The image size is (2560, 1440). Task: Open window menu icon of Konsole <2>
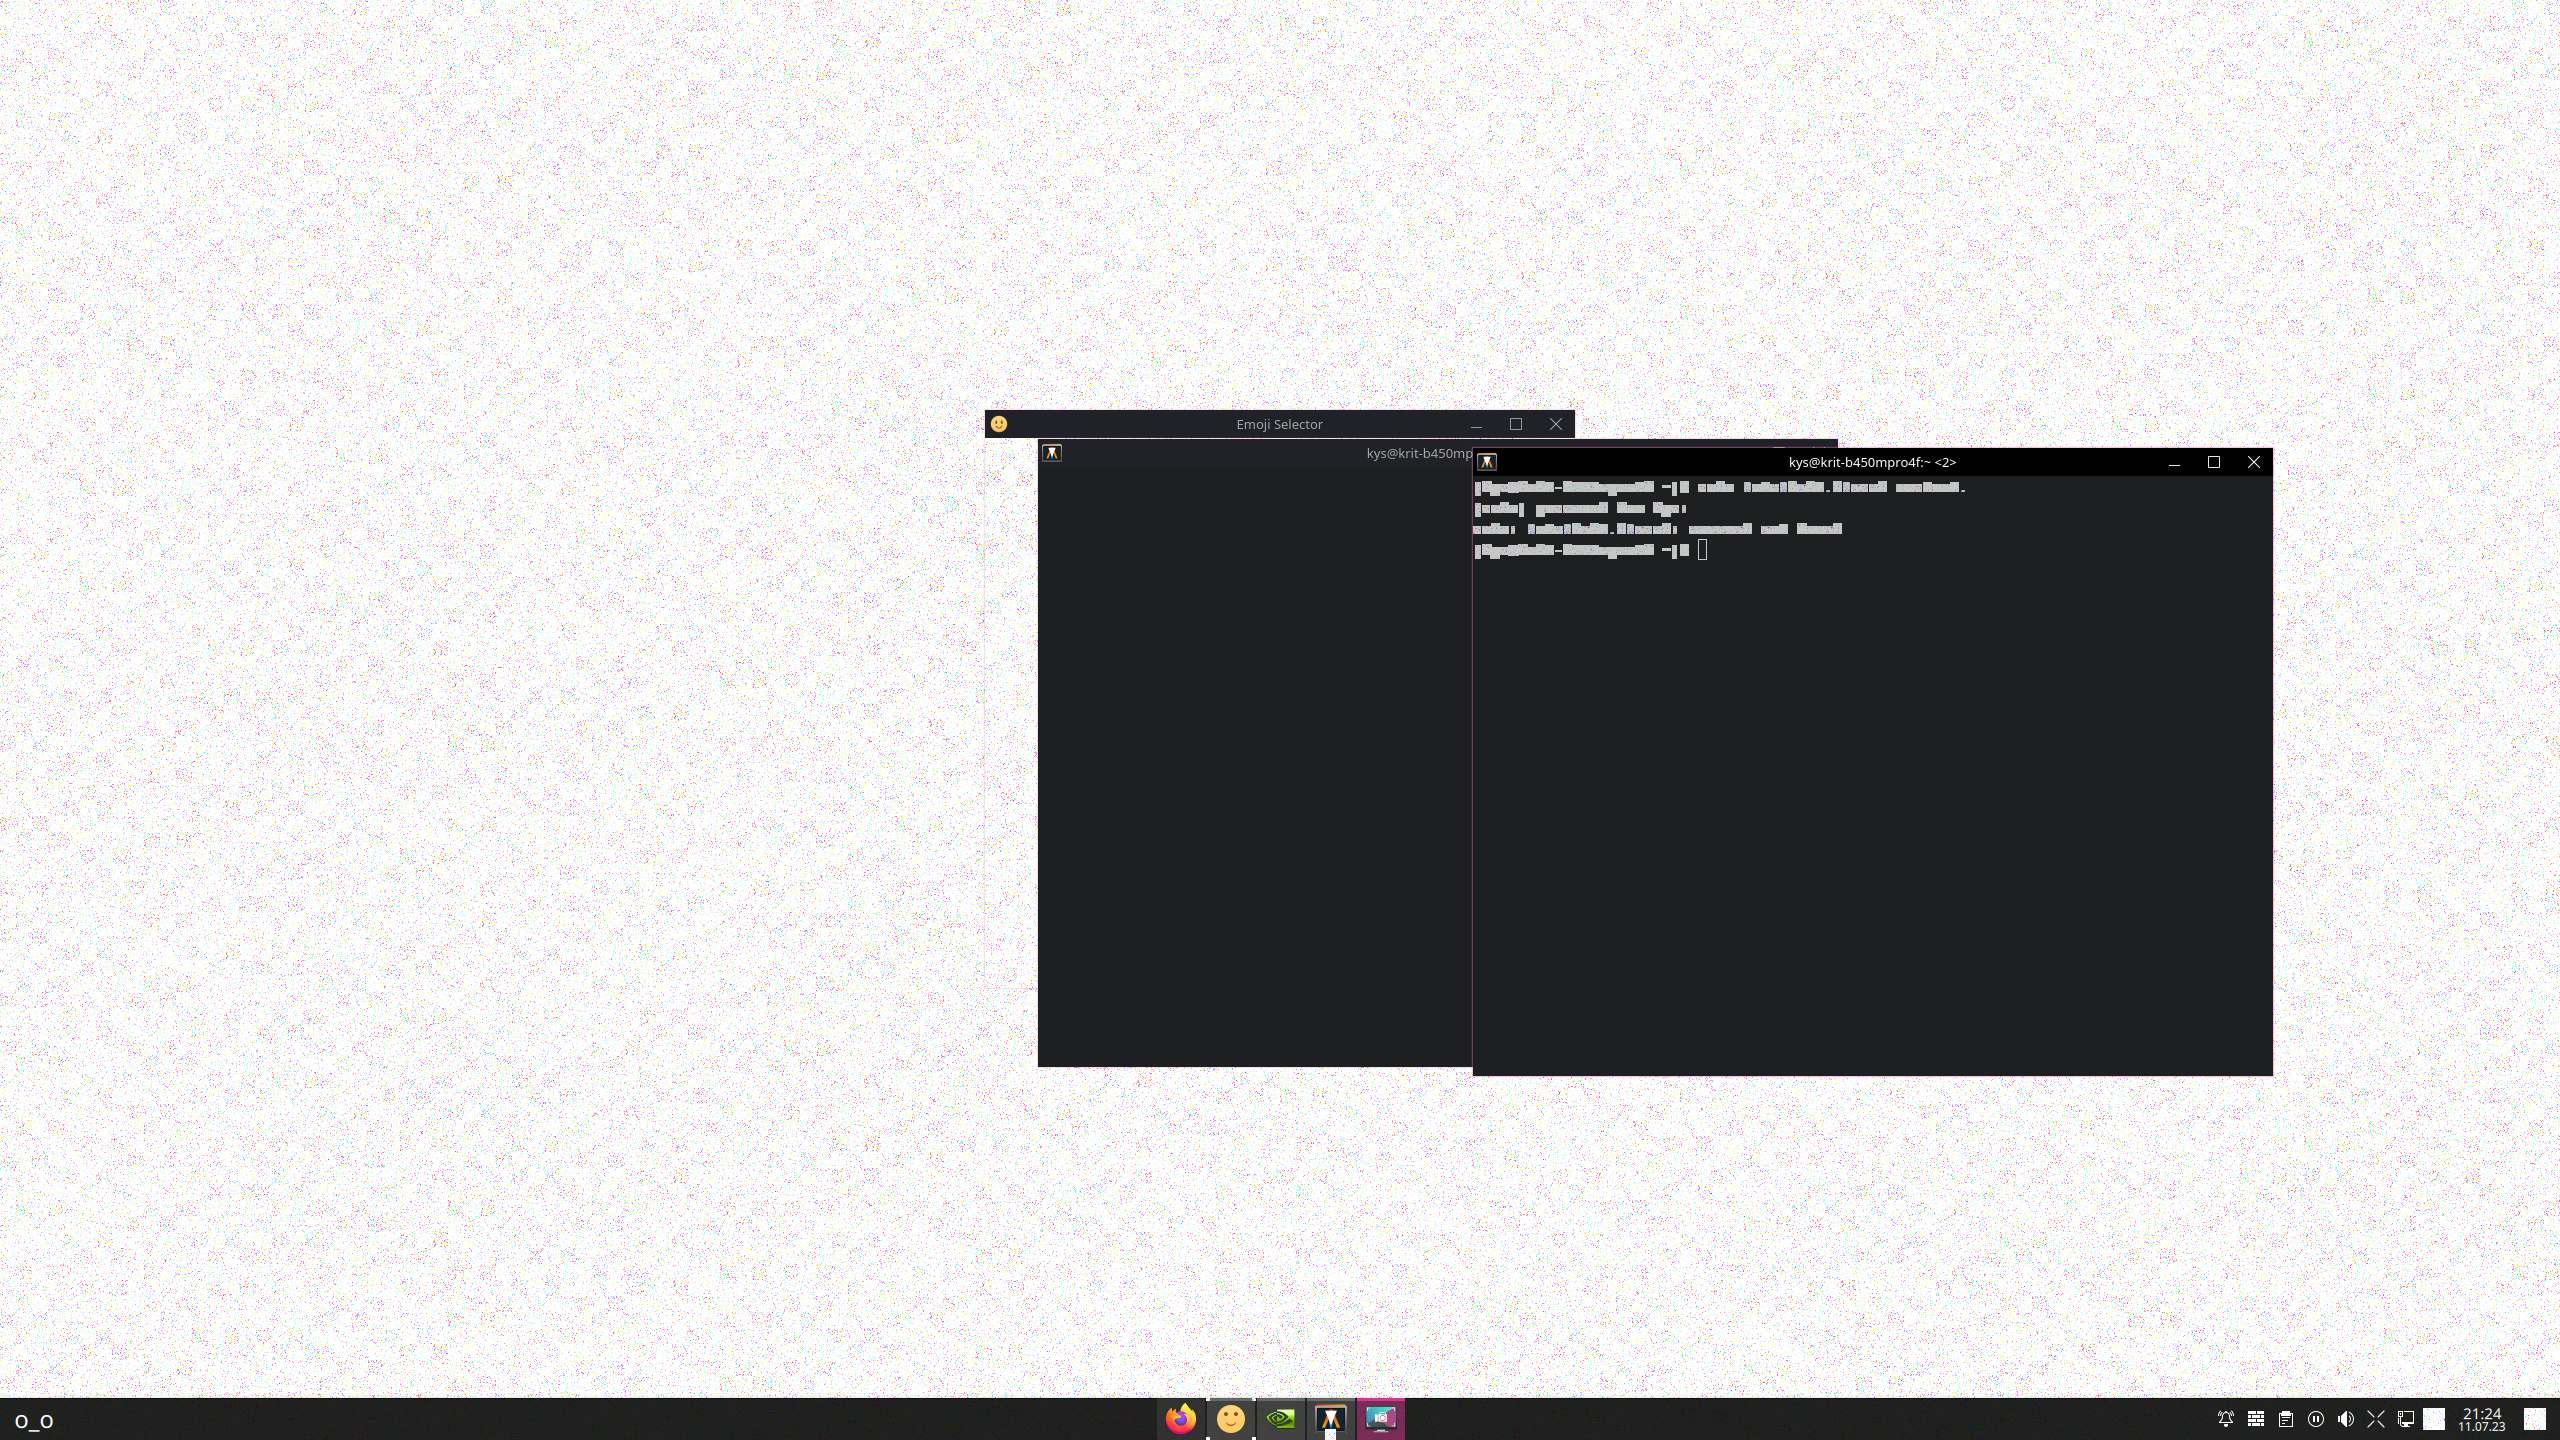pyautogui.click(x=1487, y=462)
